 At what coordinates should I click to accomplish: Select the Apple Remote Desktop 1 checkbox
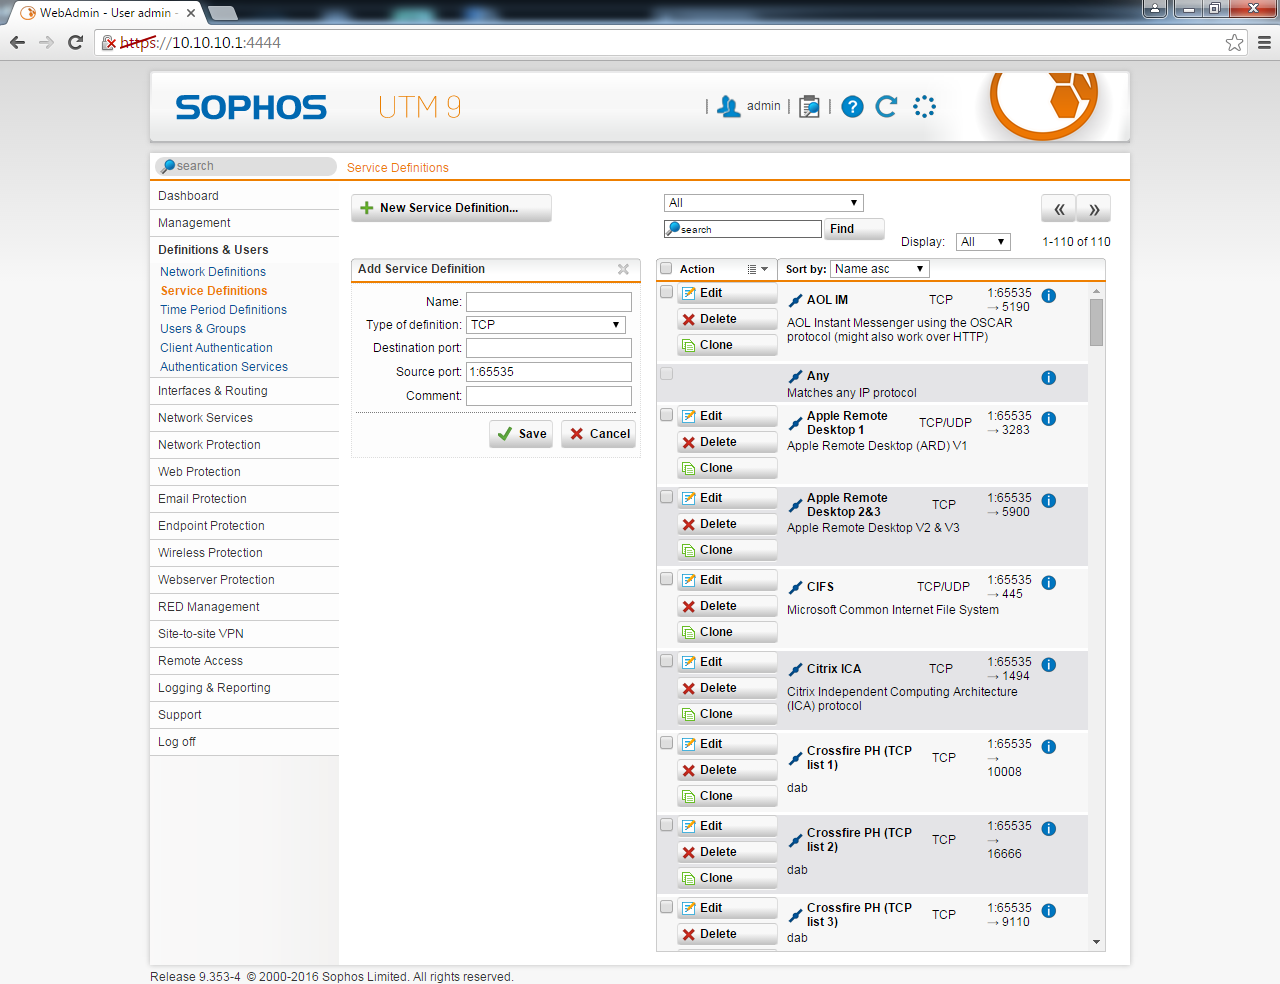[x=666, y=414]
